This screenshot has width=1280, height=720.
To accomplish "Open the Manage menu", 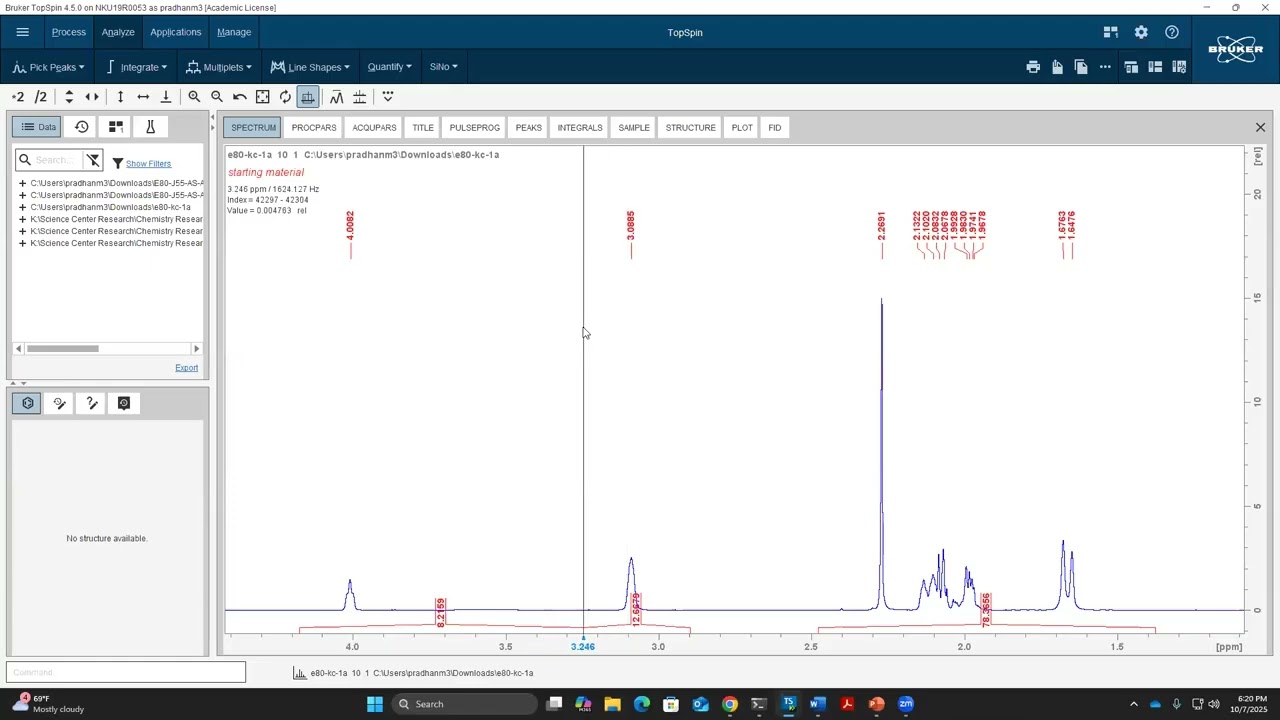I will [x=234, y=32].
